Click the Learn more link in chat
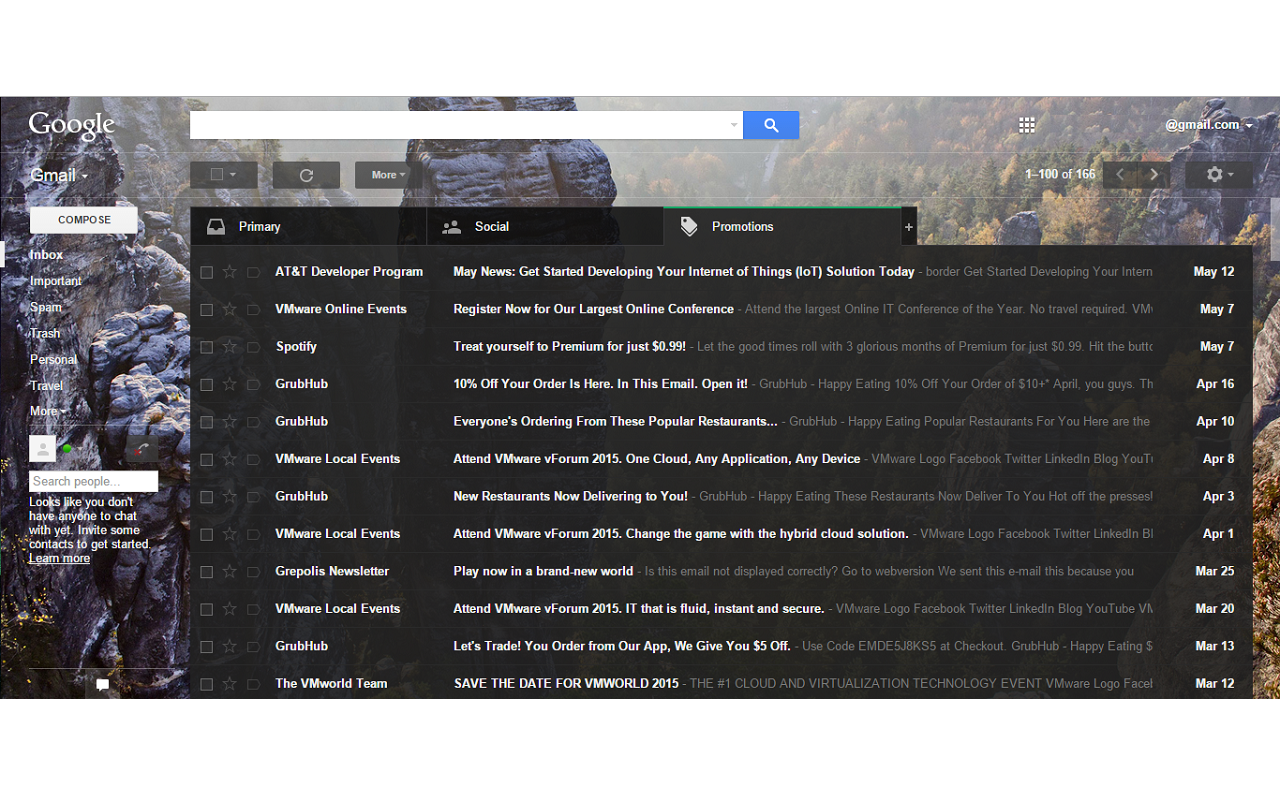The image size is (1280, 800). (x=59, y=558)
